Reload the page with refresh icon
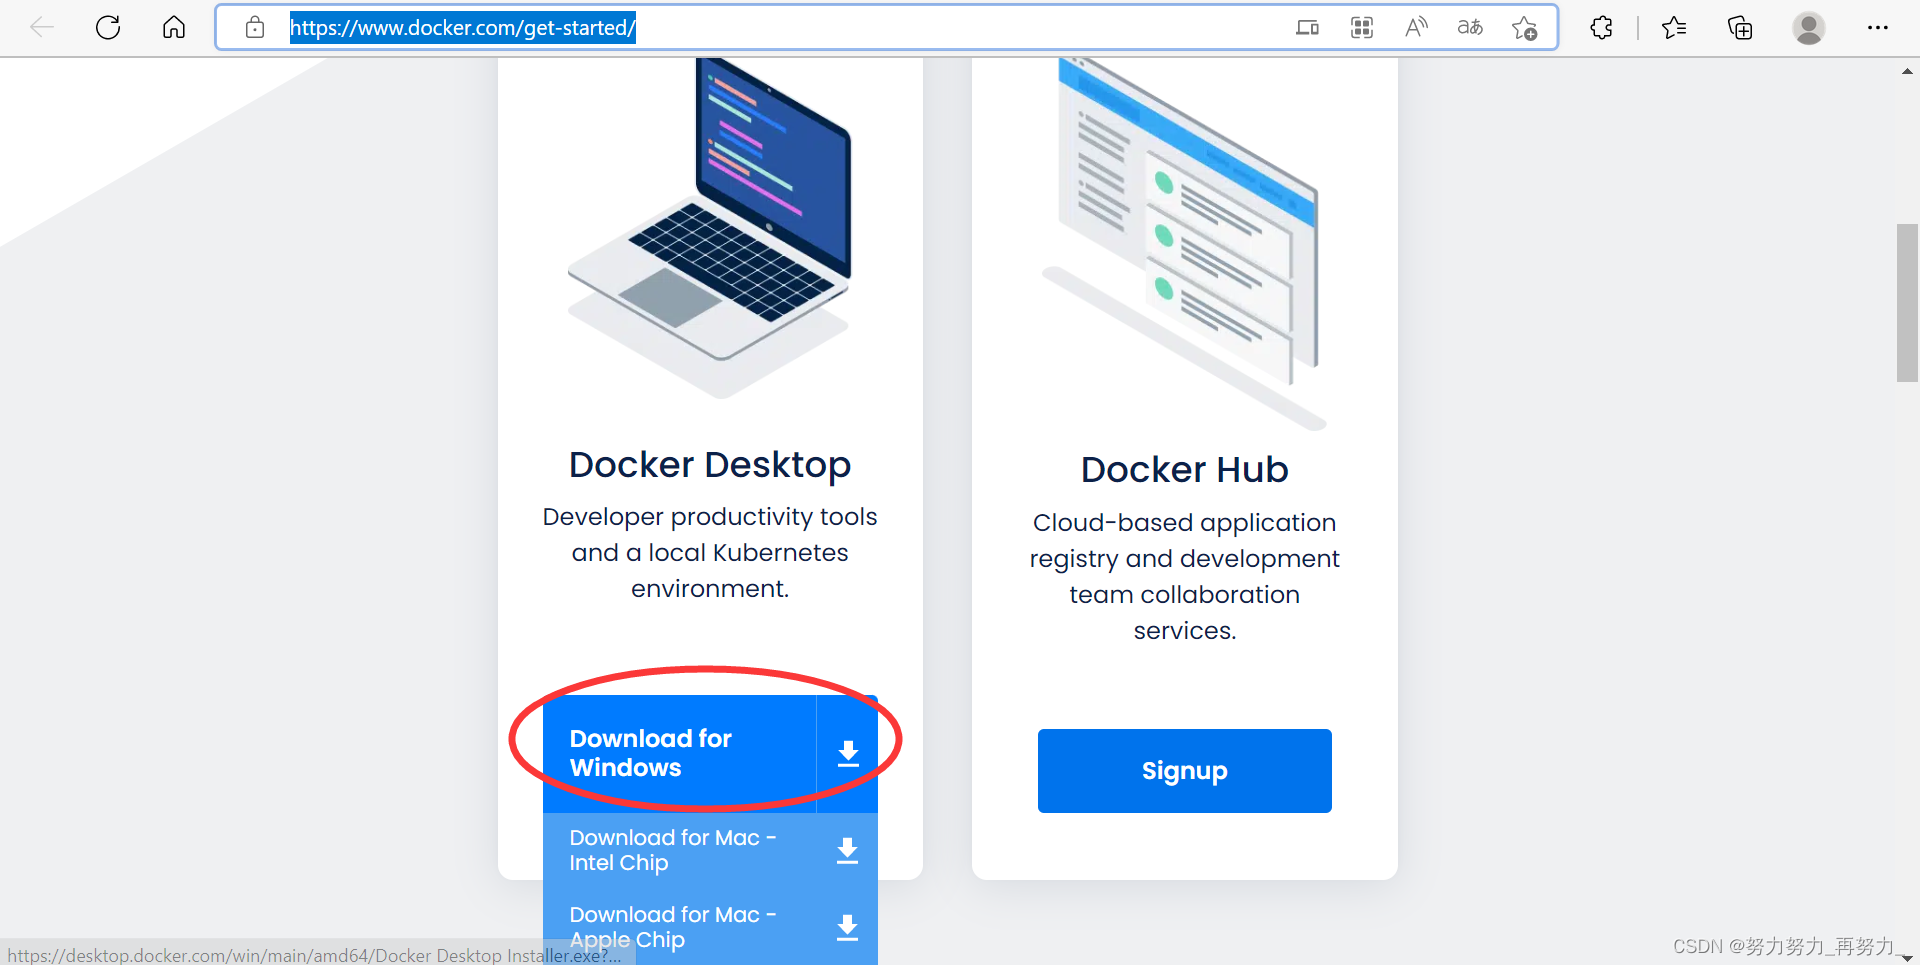The height and width of the screenshot is (965, 1920). [108, 27]
